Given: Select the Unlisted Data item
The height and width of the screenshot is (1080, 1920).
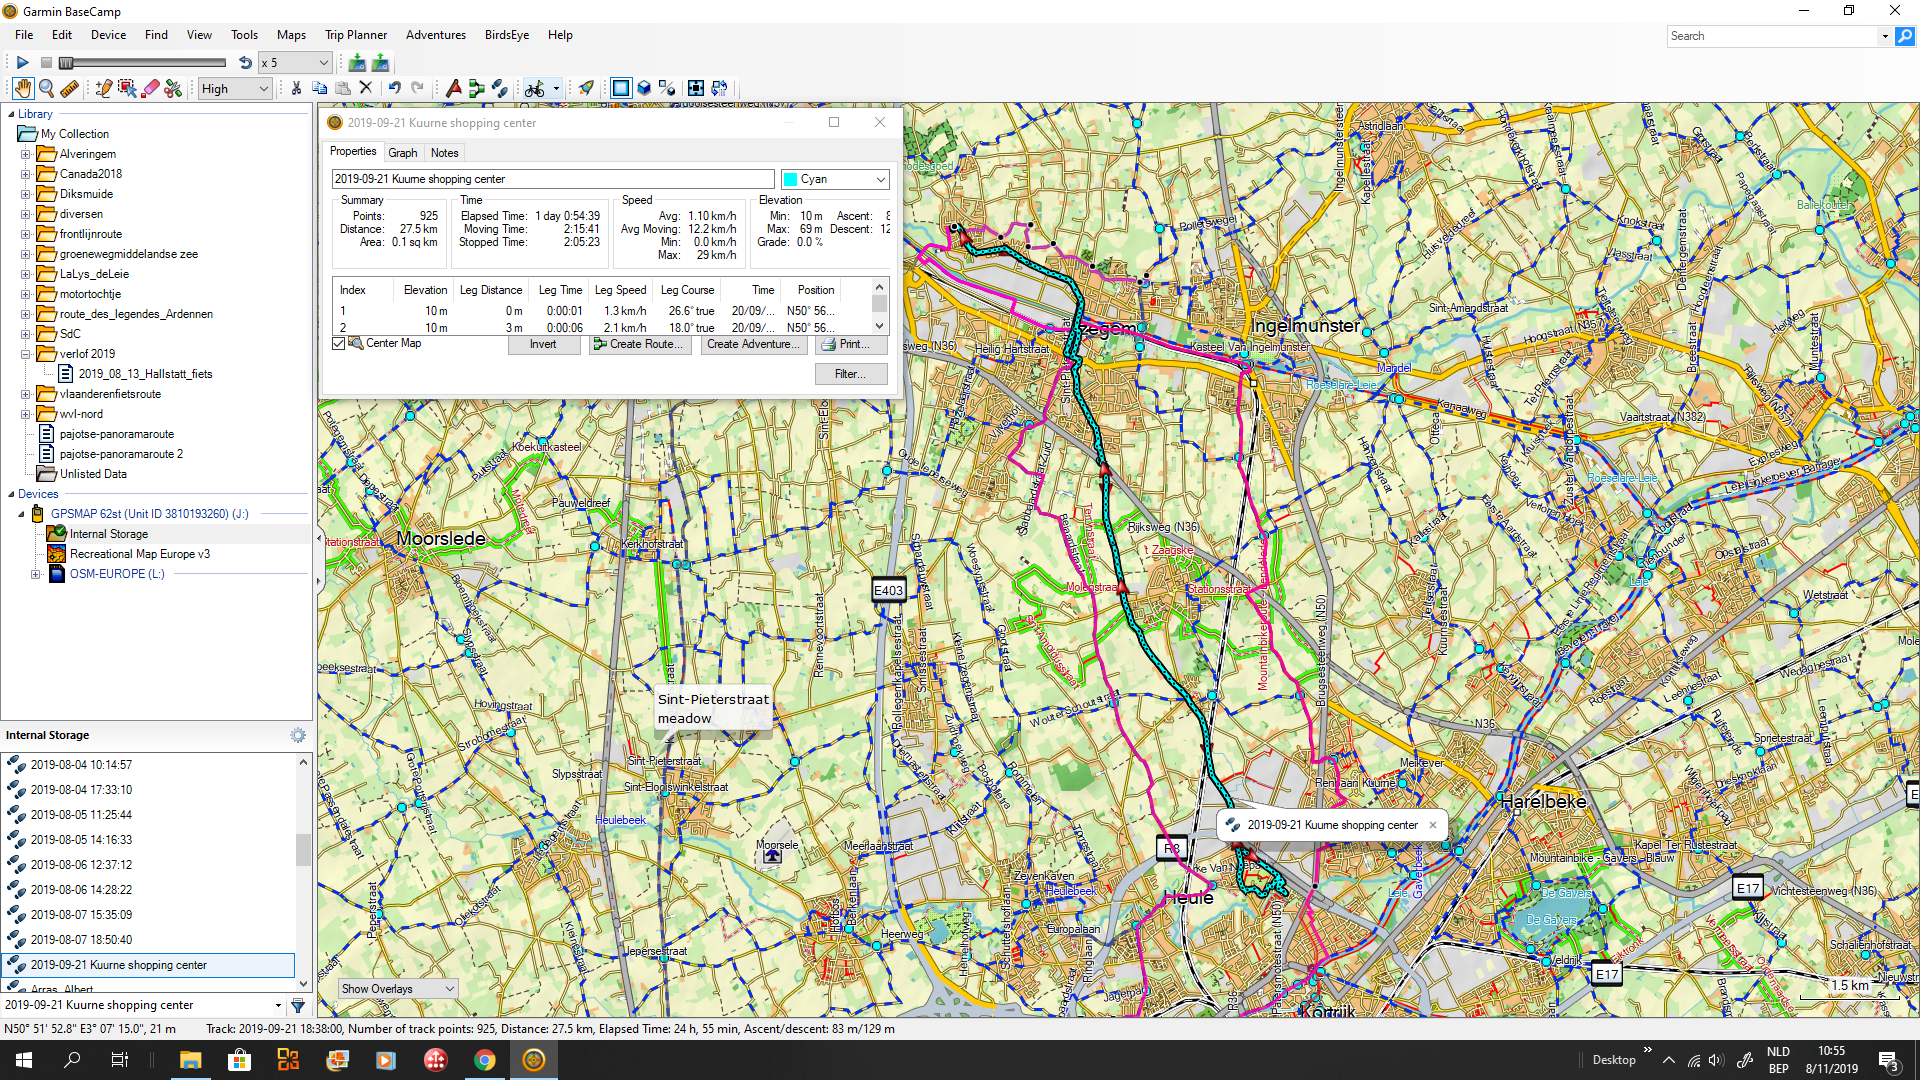Looking at the screenshot, I should (x=92, y=474).
